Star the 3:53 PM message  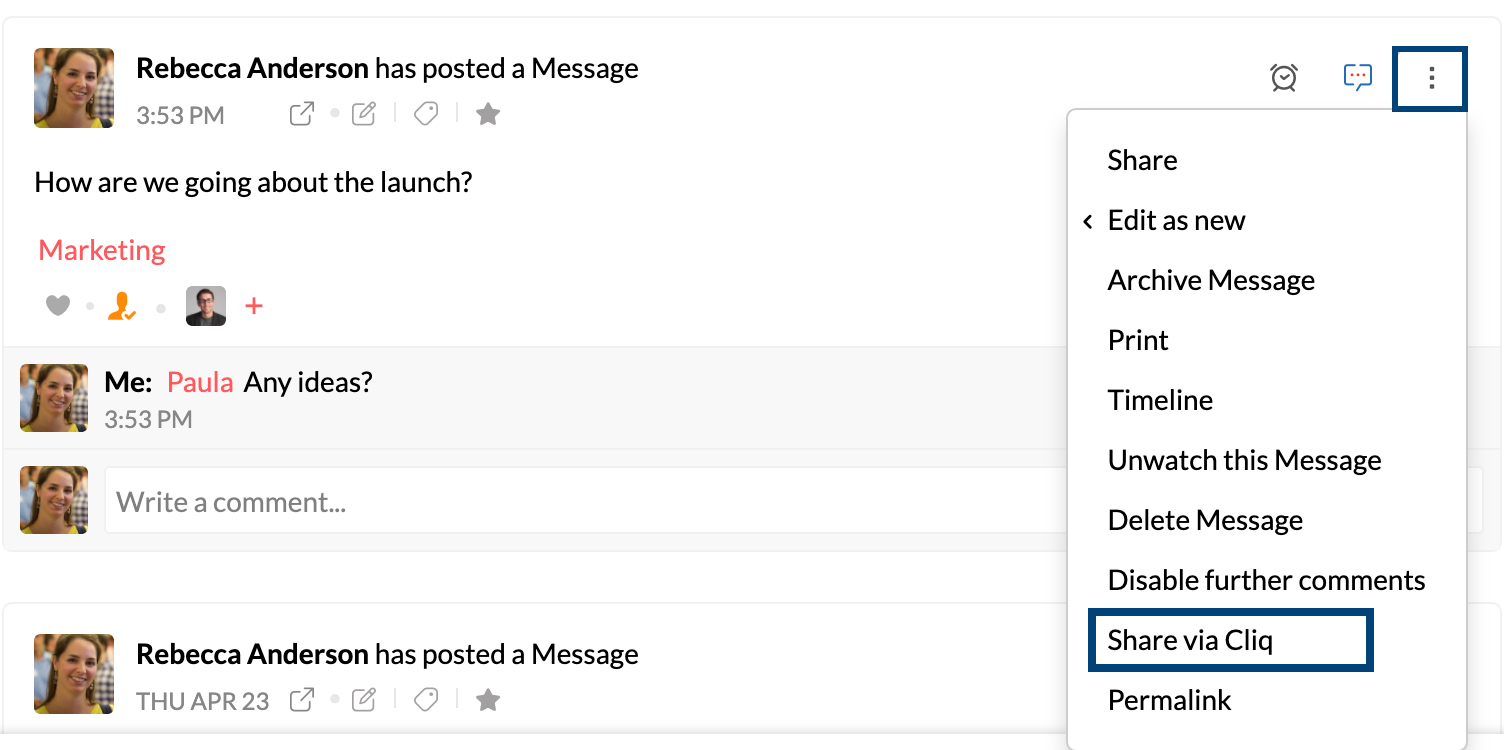488,114
